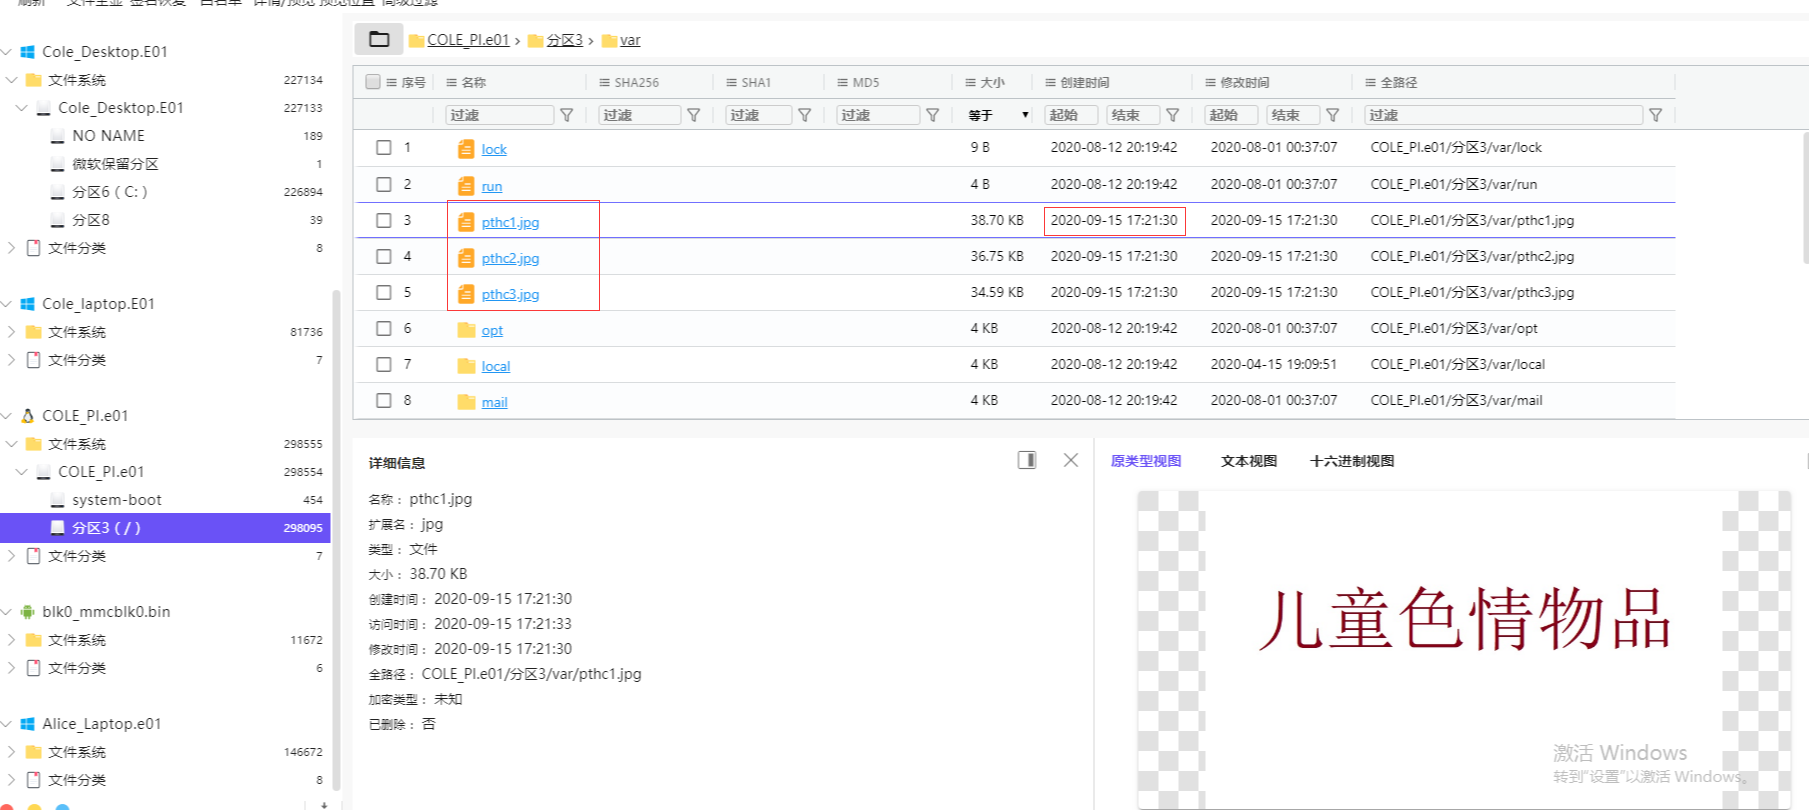Check the box for row 8 mail
The height and width of the screenshot is (810, 1809).
tap(384, 400)
